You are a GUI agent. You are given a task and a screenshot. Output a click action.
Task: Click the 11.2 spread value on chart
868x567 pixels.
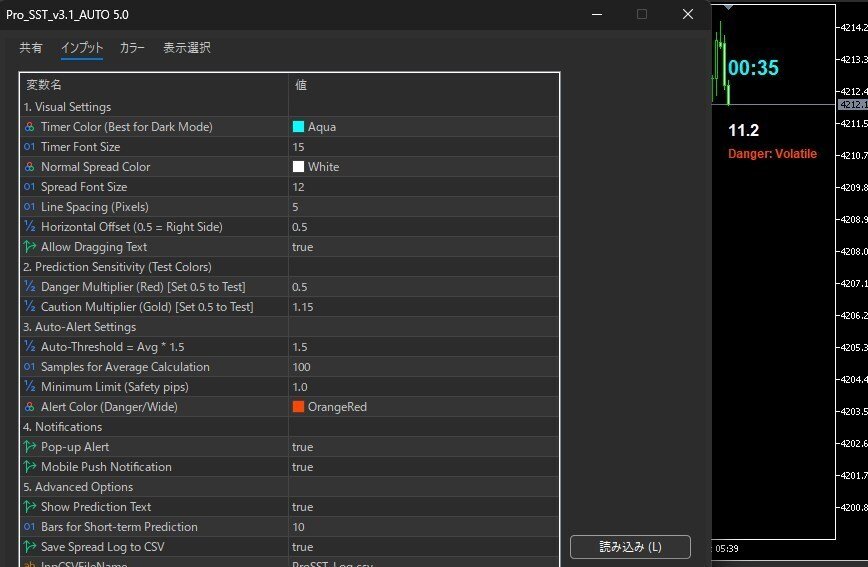[x=743, y=131]
